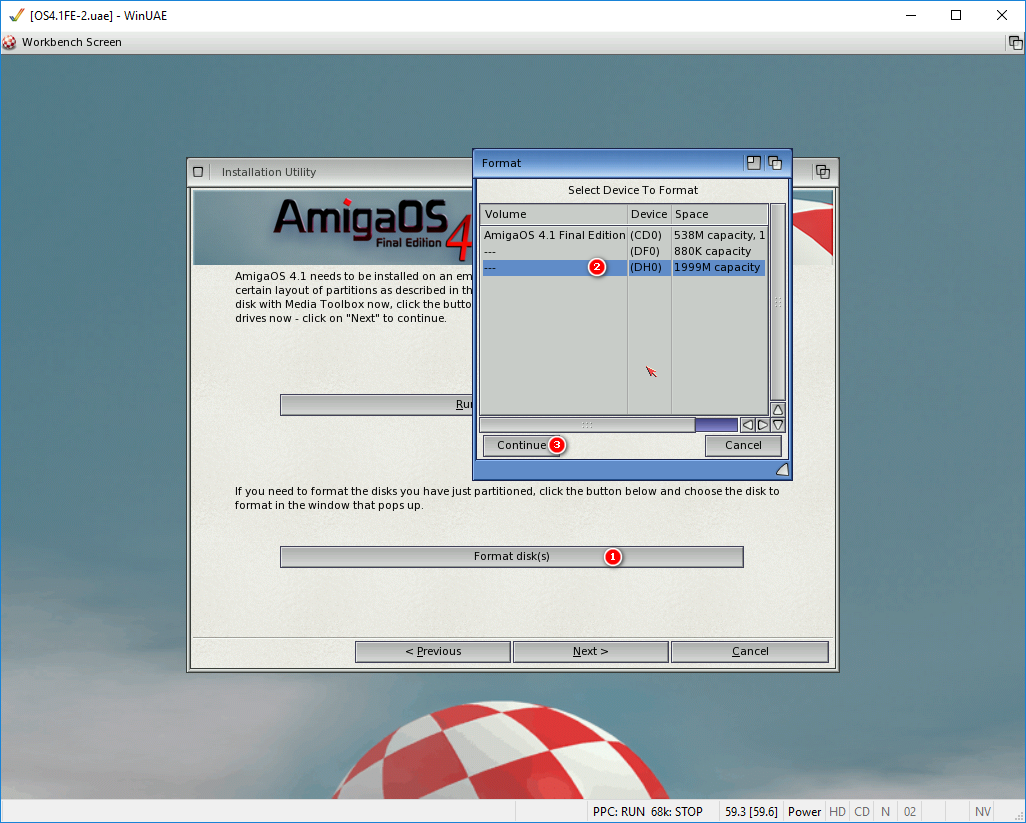
Task: Click the Workbench screen depth gadget
Action: 1015,42
